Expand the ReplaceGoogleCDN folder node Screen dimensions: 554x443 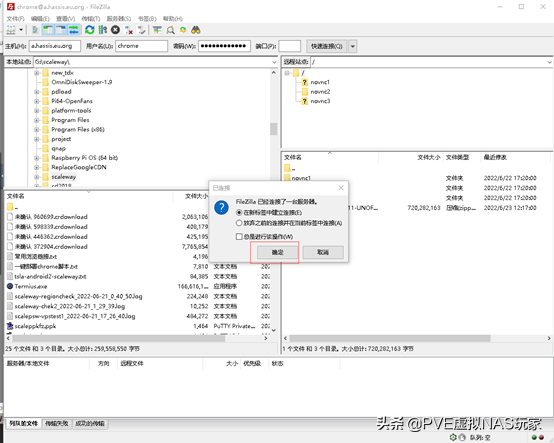click(37, 167)
